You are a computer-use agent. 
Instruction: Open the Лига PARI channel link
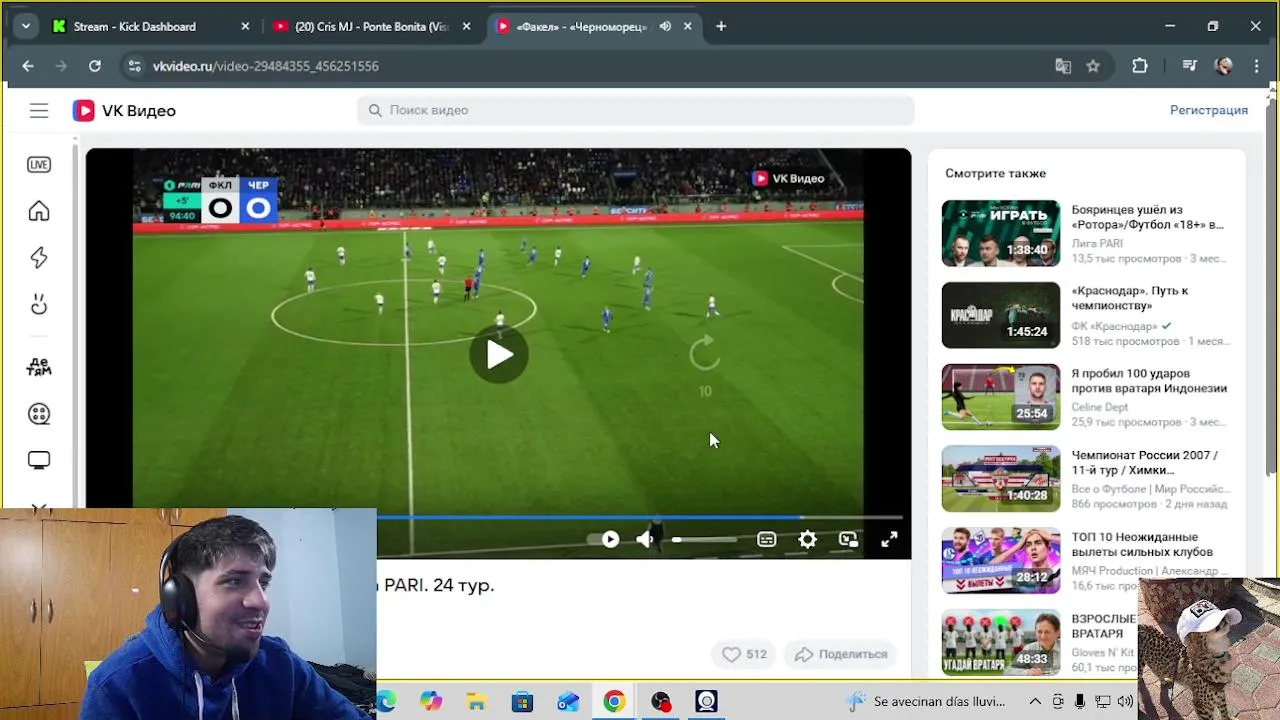(x=1097, y=243)
